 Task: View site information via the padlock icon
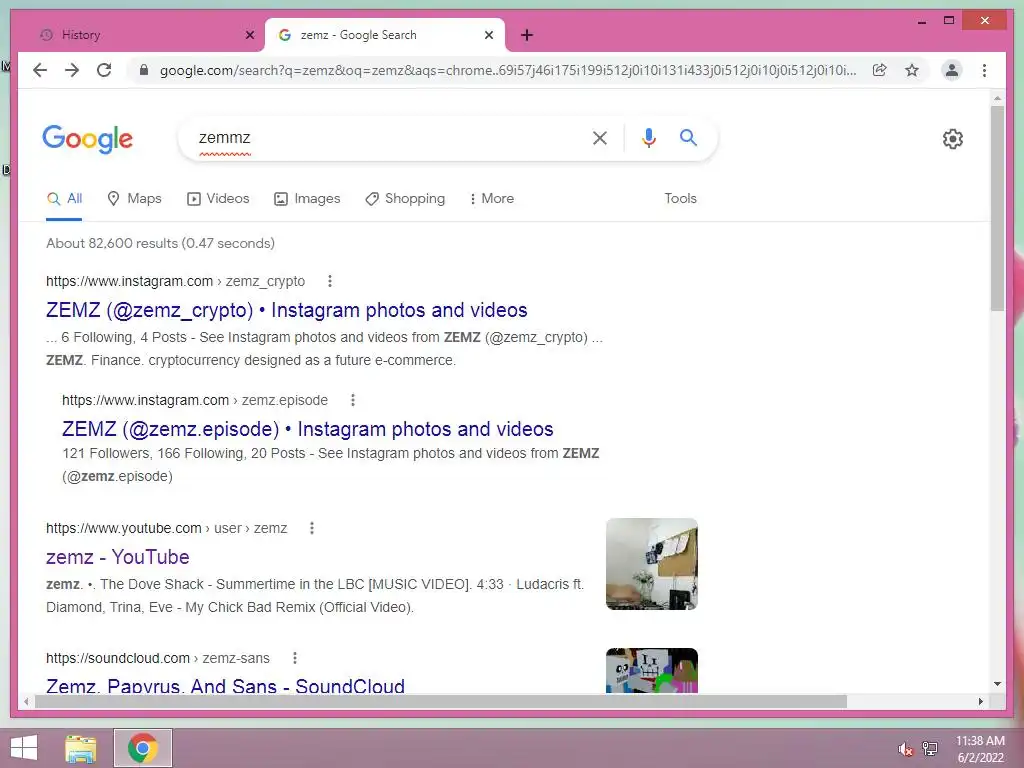(144, 70)
